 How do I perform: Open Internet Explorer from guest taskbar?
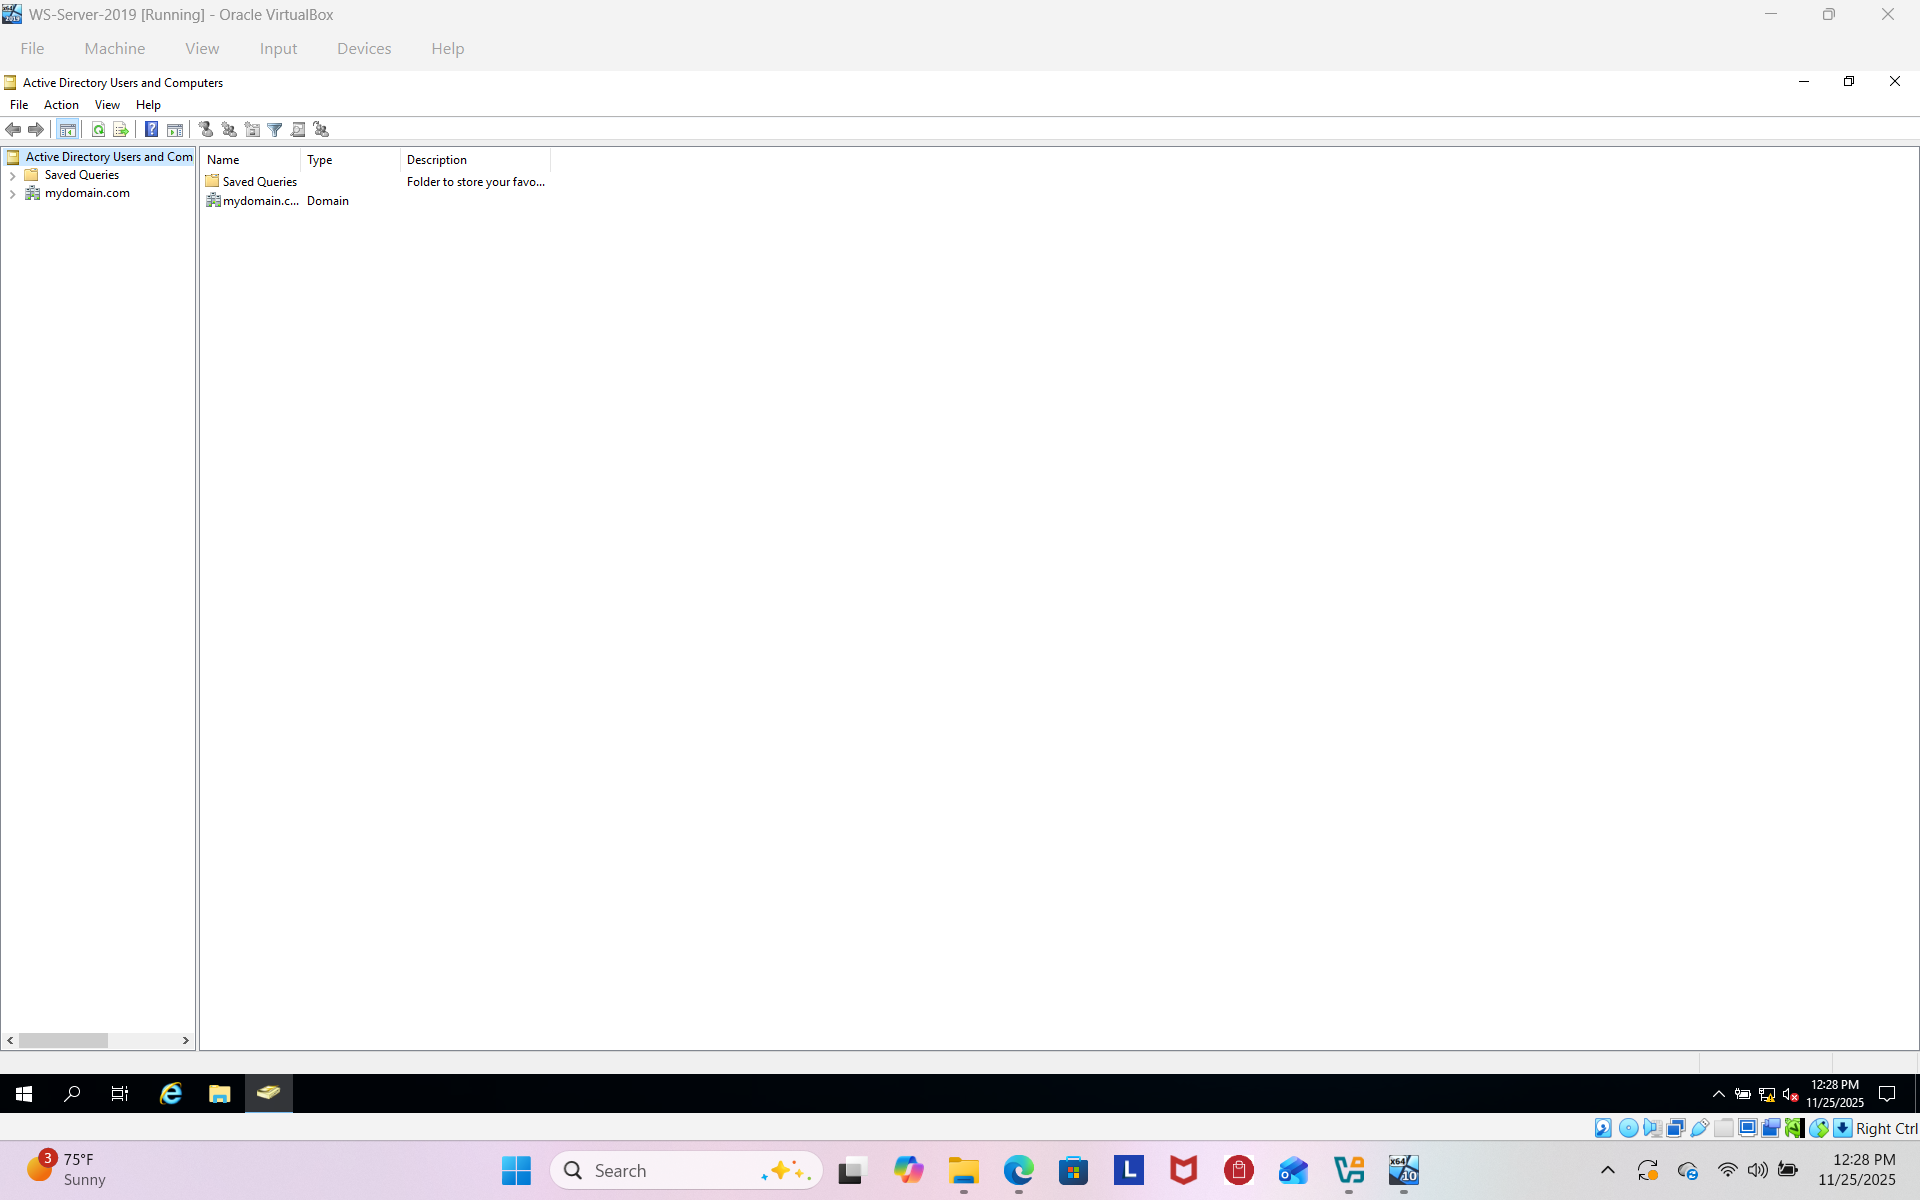[171, 1094]
